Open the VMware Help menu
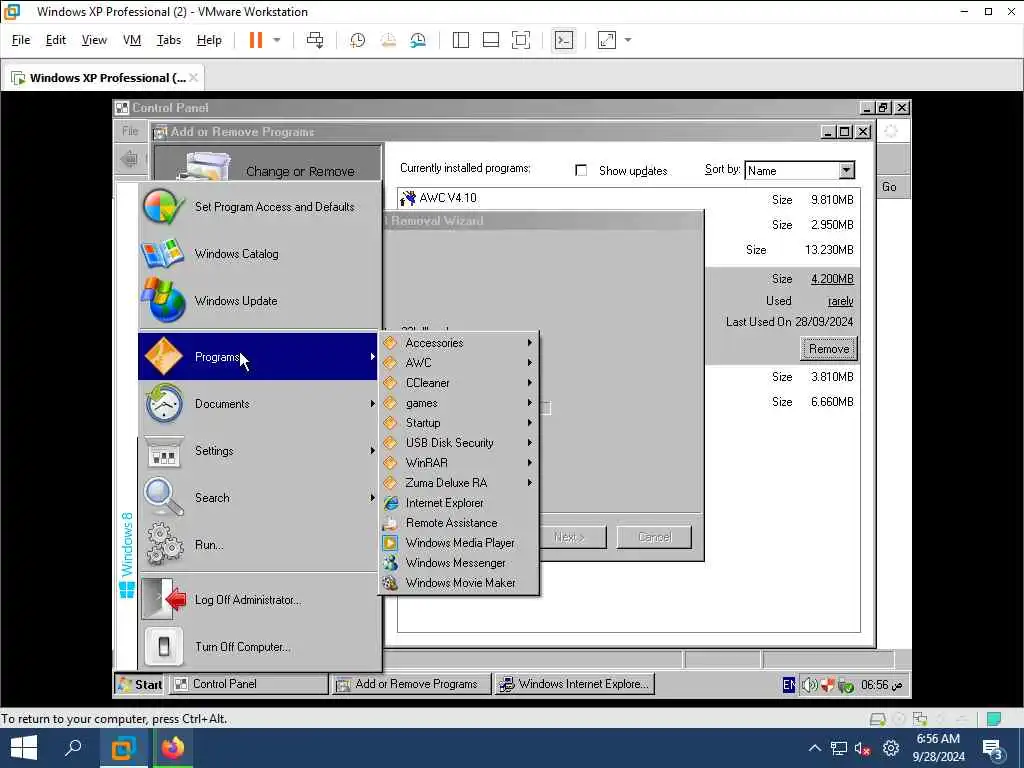This screenshot has height=768, width=1024. click(x=209, y=40)
